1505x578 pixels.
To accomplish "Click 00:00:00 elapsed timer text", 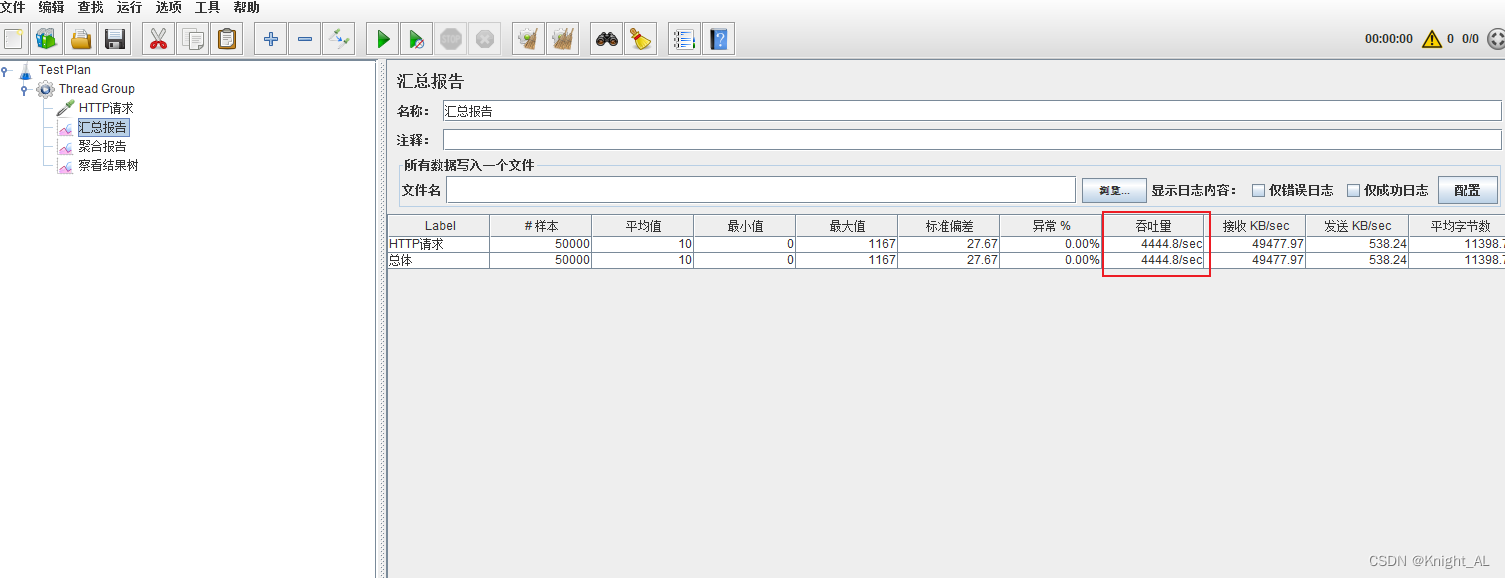I will pyautogui.click(x=1389, y=39).
